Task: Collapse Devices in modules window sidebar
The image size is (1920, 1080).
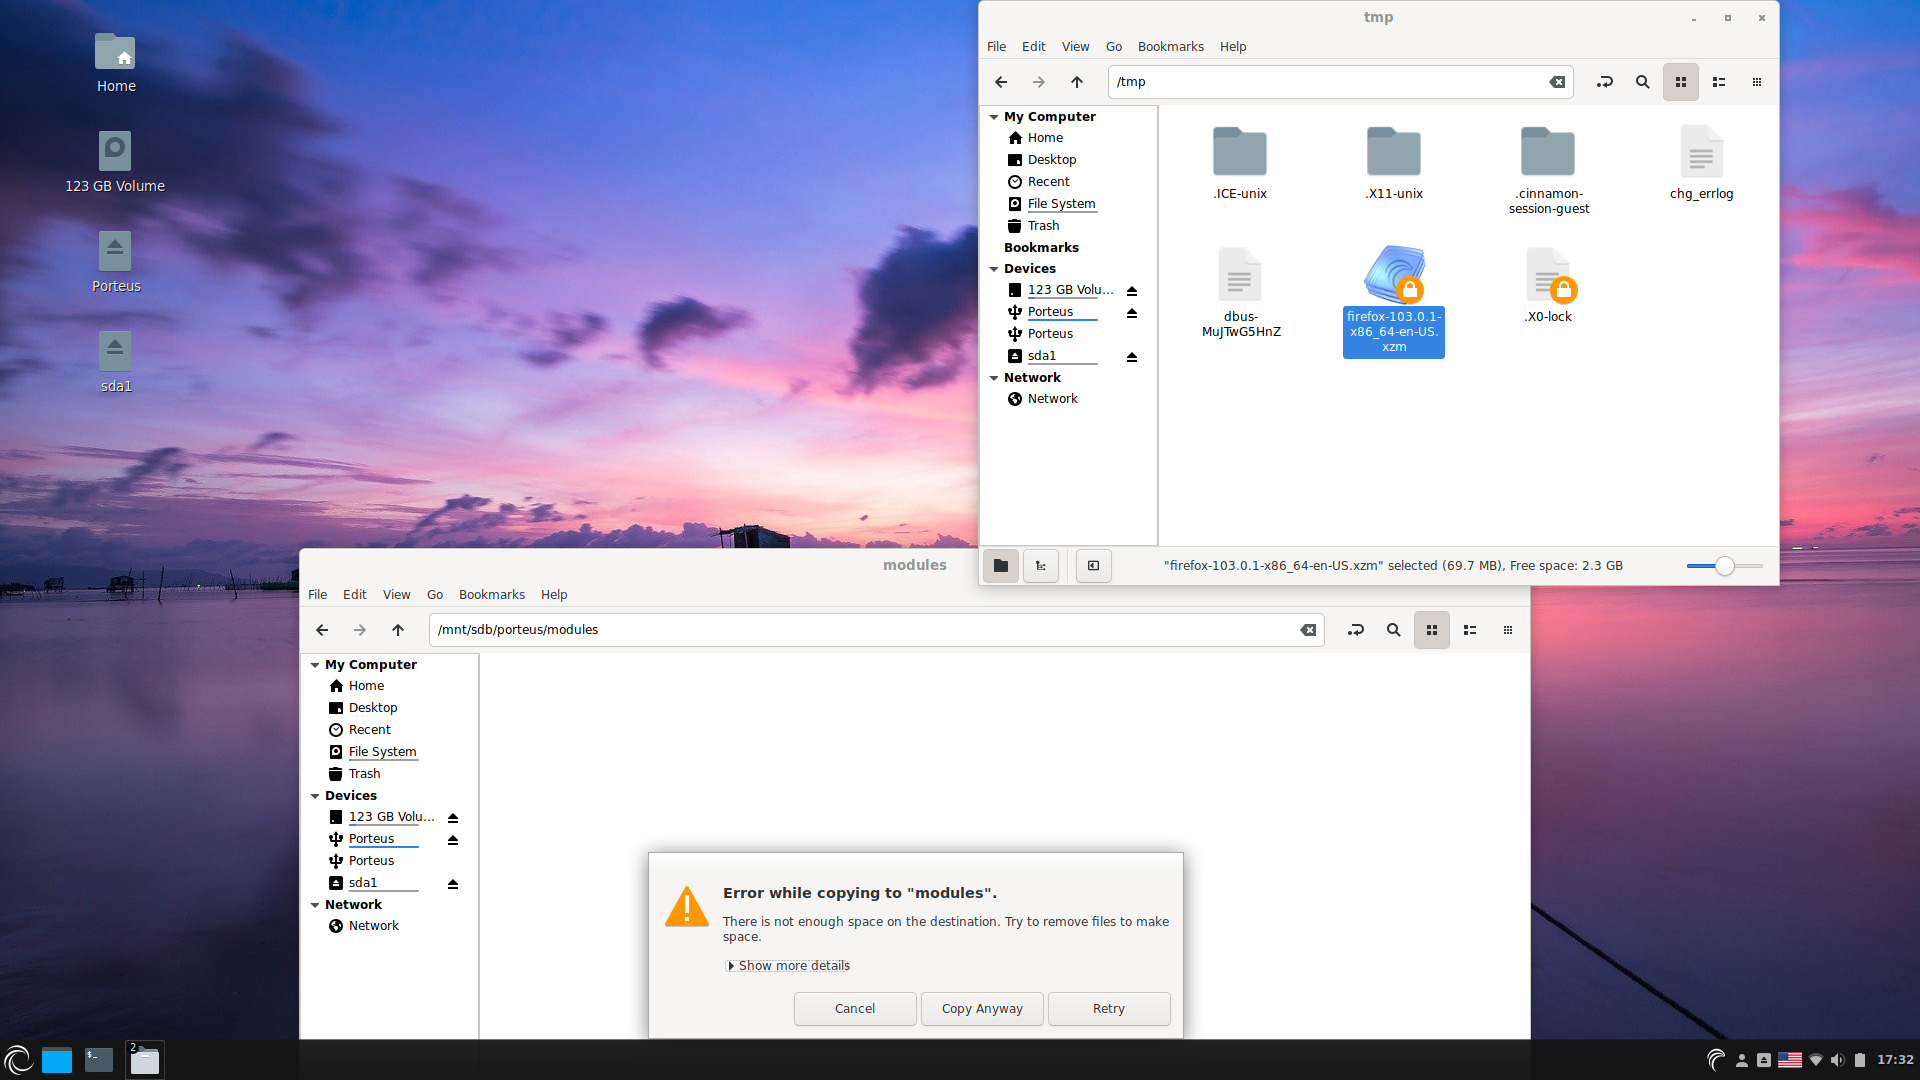Action: click(x=315, y=796)
